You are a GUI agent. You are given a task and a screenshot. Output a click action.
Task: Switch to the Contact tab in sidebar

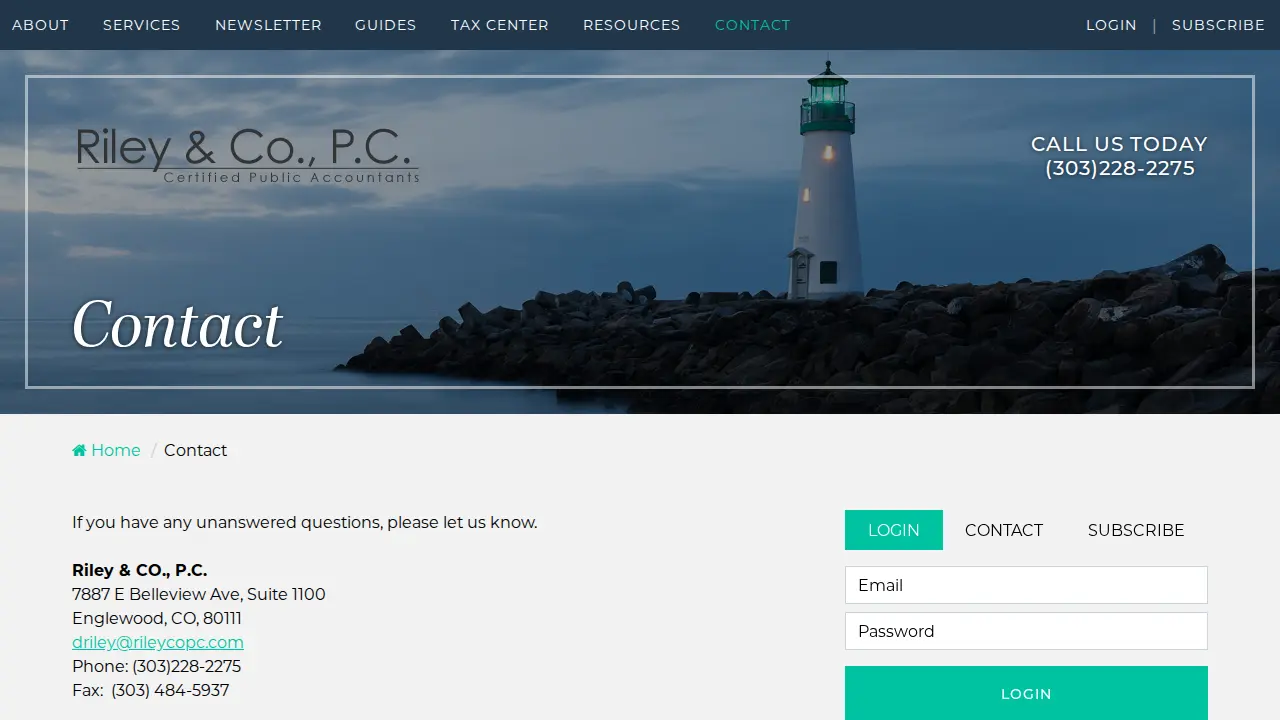click(x=1004, y=530)
